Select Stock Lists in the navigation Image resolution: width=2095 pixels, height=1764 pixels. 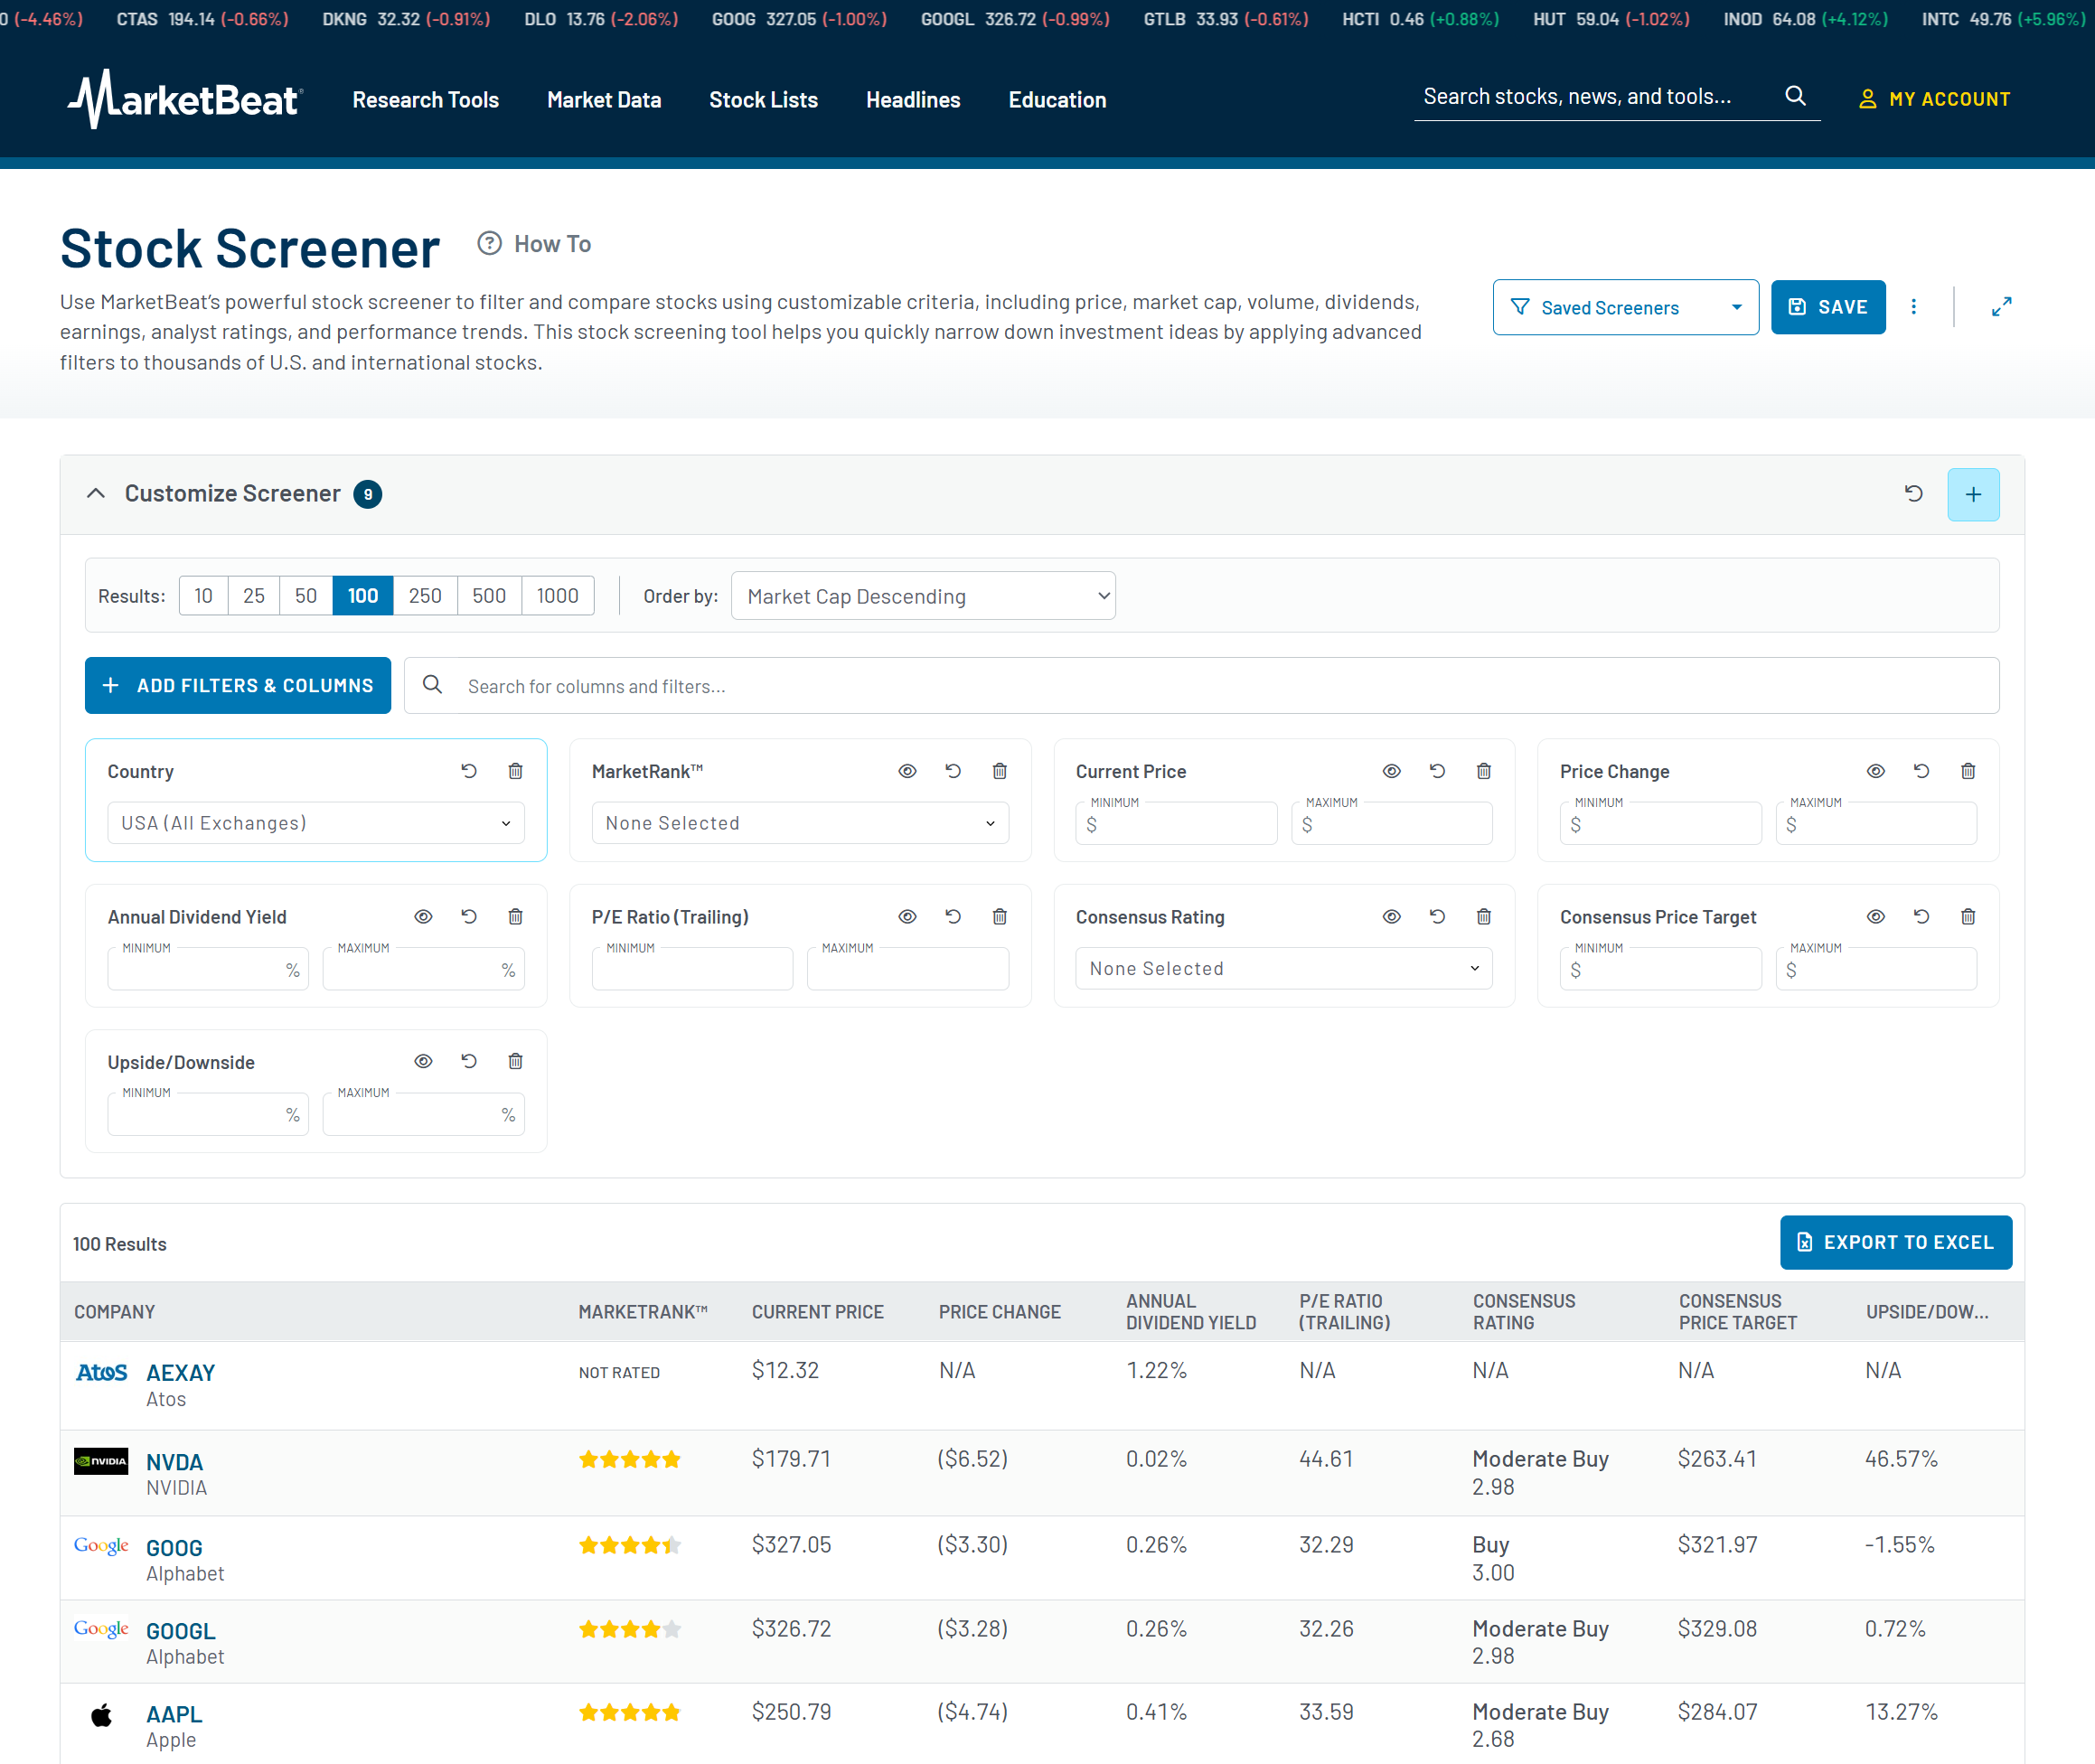(763, 99)
